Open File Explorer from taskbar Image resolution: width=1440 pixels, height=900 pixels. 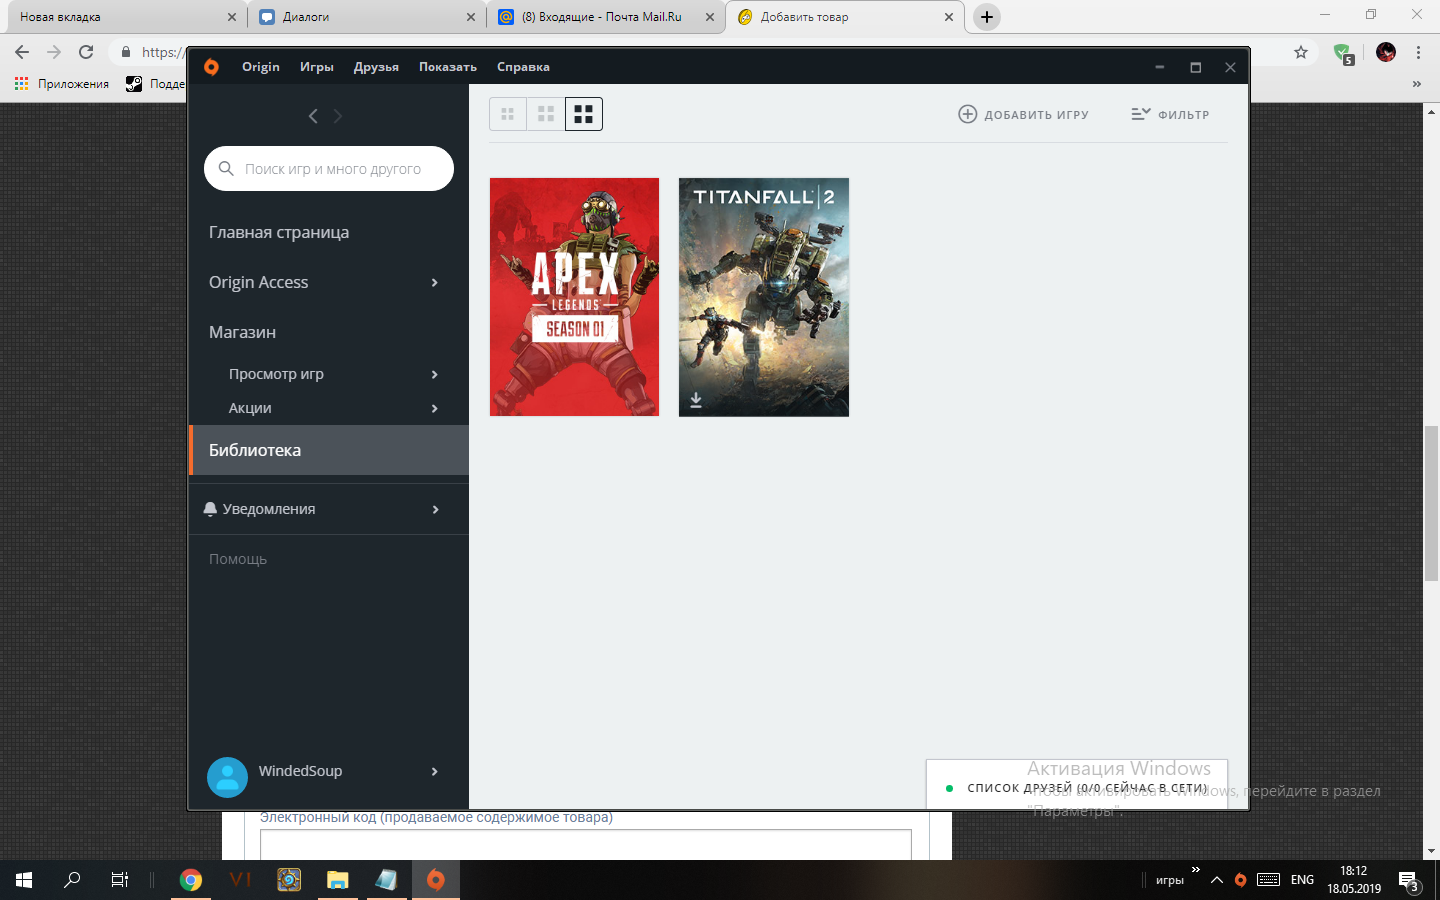pos(338,880)
